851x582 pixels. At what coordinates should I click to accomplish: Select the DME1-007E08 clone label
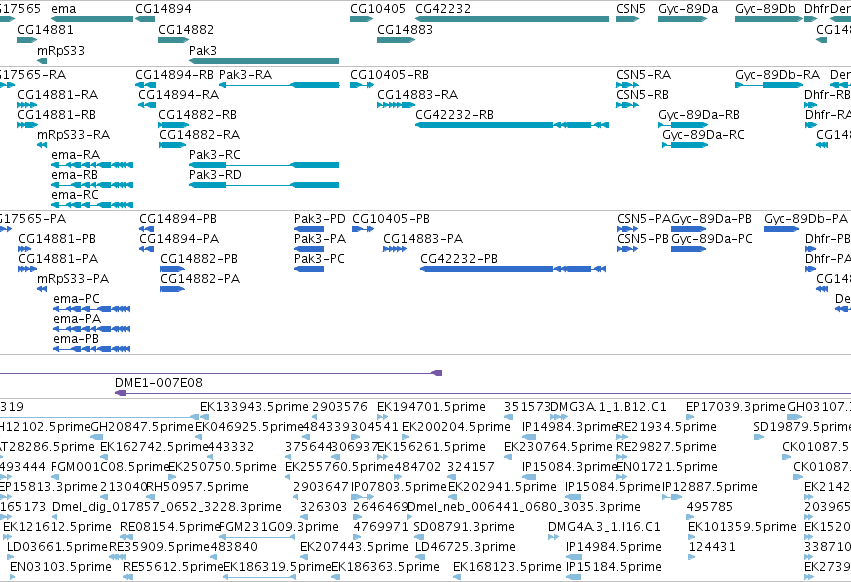coord(159,383)
